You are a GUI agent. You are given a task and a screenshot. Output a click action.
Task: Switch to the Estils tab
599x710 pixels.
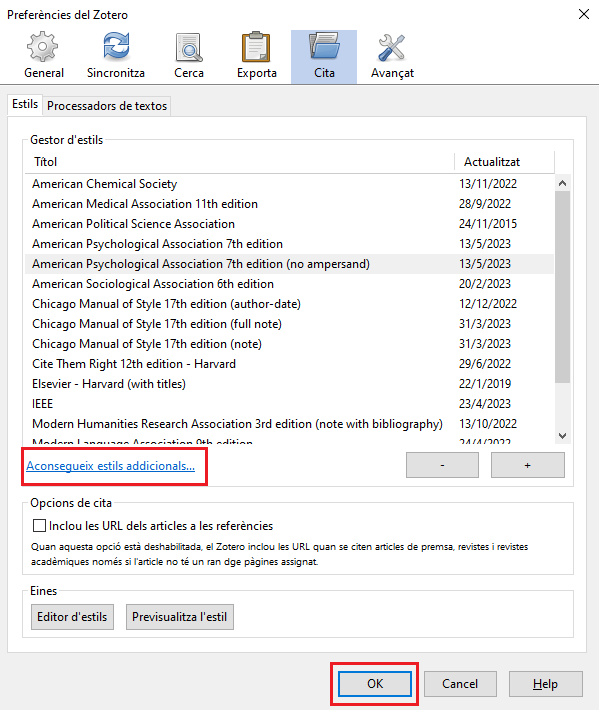(x=25, y=105)
